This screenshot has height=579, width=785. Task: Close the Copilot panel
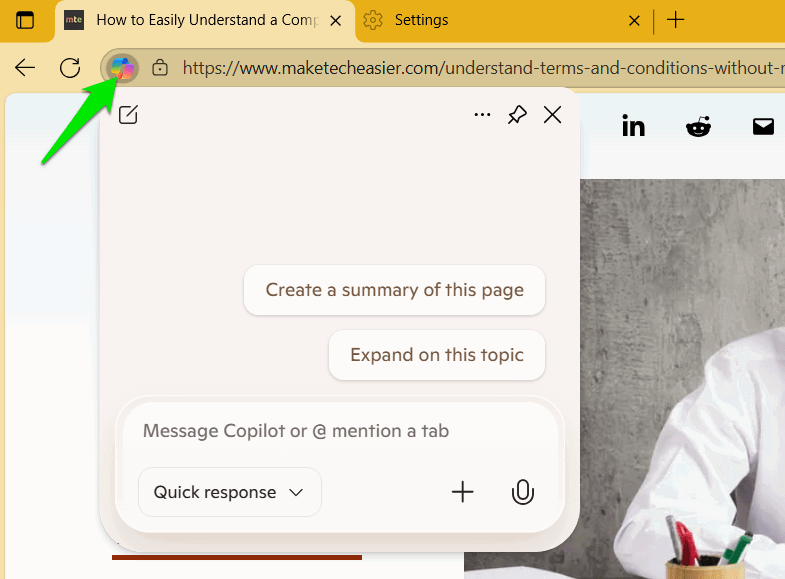pos(552,115)
